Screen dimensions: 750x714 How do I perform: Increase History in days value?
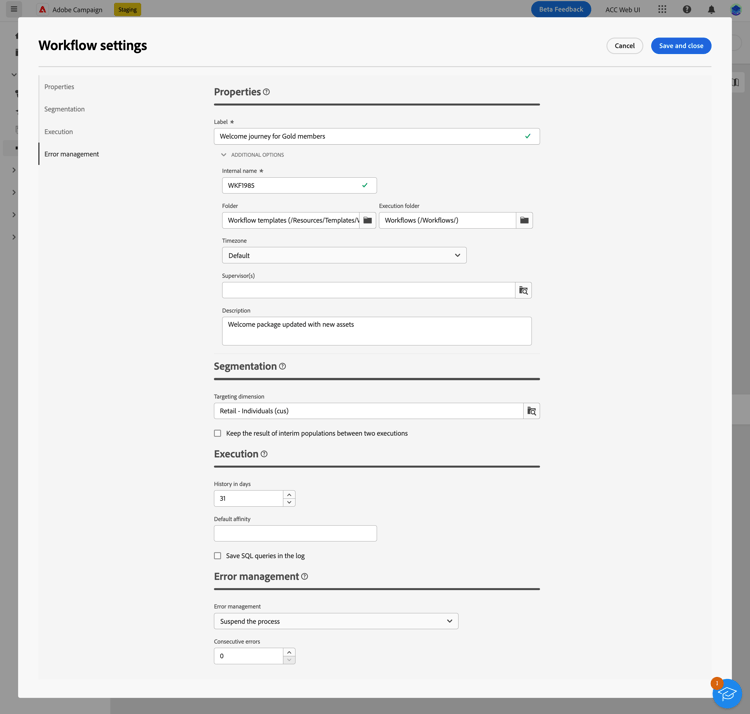289,494
